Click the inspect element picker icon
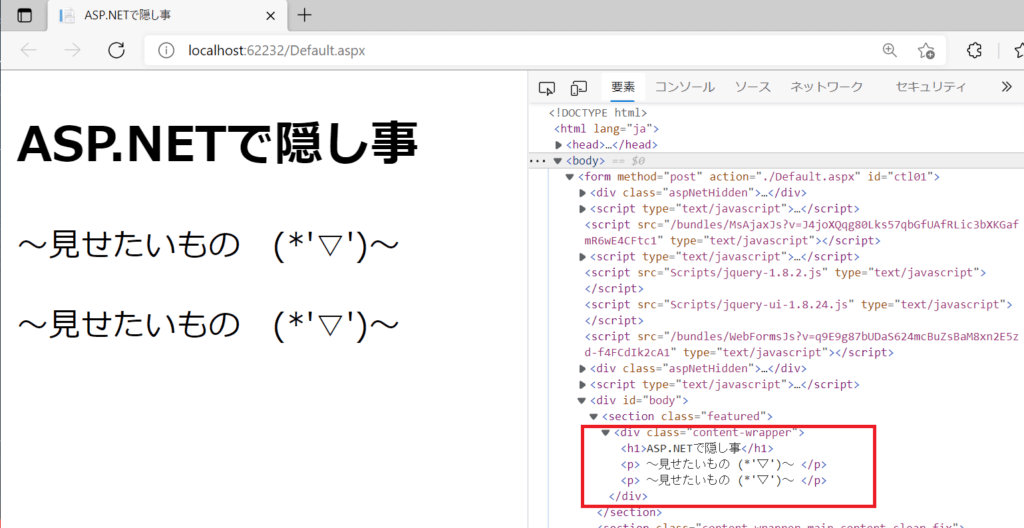Screen dimensions: 1024x528 point(546,88)
